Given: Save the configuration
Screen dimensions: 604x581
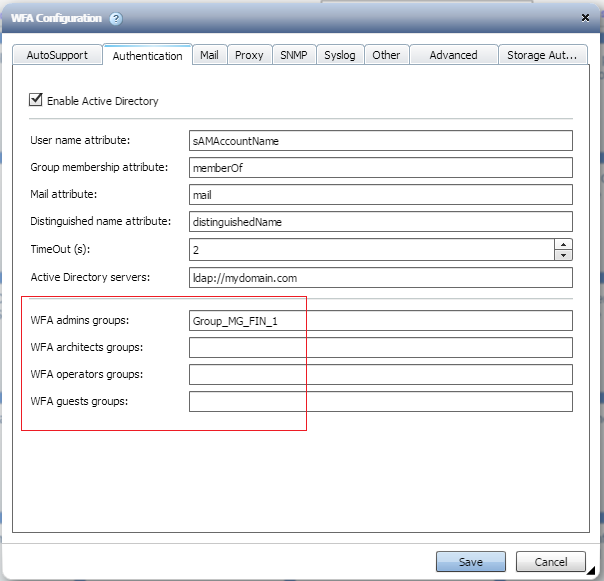Looking at the screenshot, I should 471,562.
